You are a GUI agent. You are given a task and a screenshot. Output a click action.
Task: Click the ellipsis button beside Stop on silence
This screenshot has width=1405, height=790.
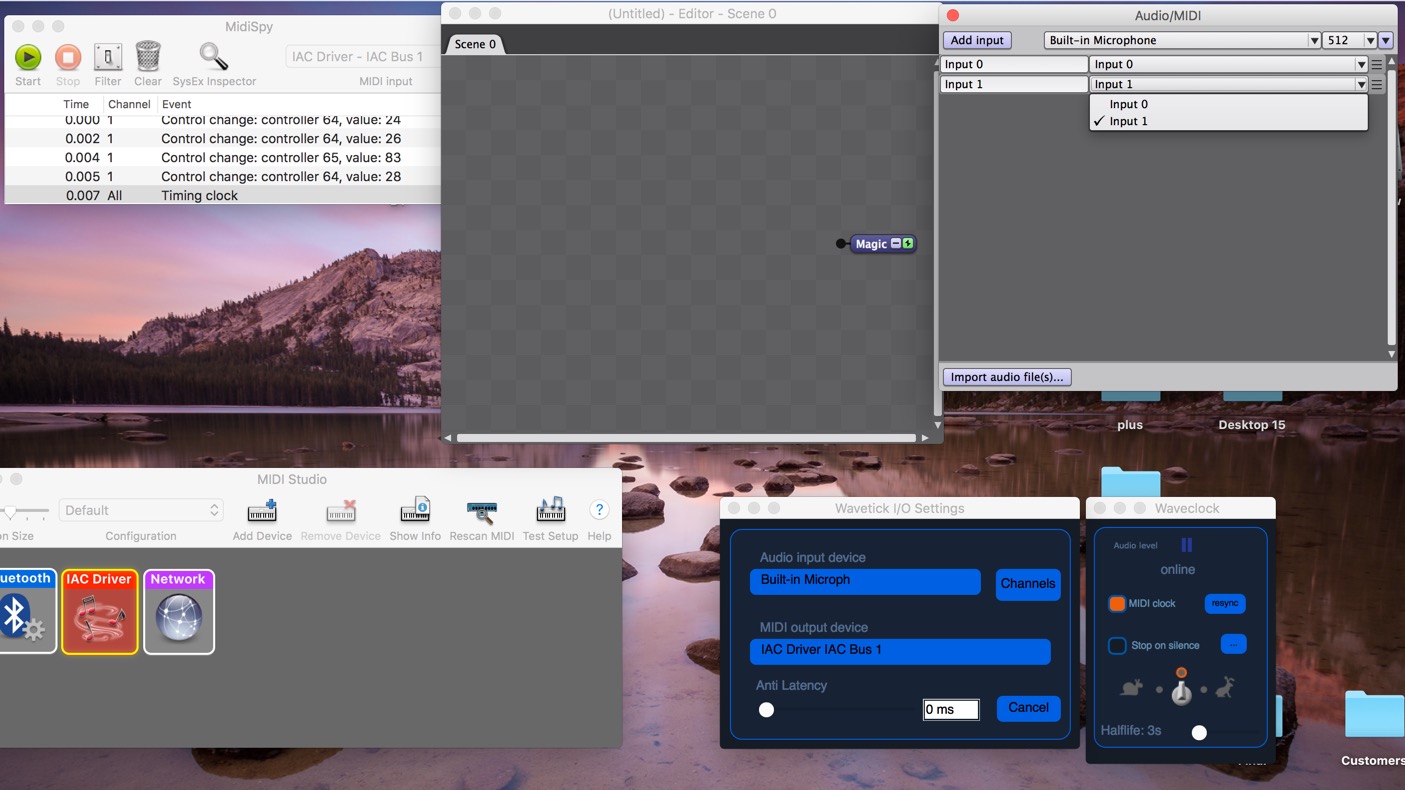(x=1233, y=645)
